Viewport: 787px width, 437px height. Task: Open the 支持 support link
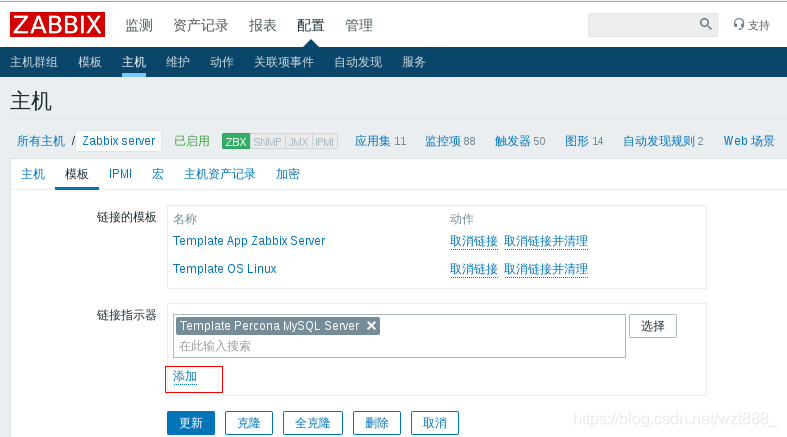pos(751,25)
